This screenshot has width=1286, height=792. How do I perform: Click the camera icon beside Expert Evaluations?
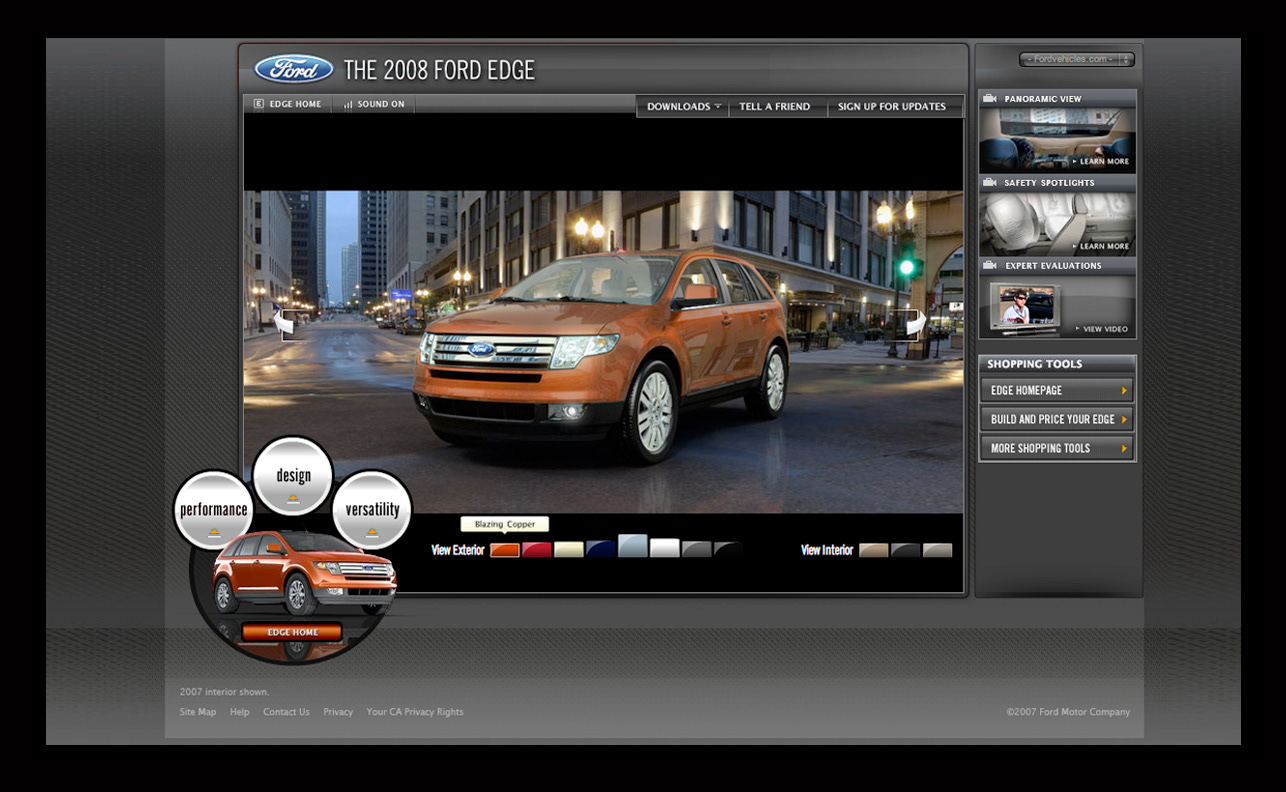[990, 266]
